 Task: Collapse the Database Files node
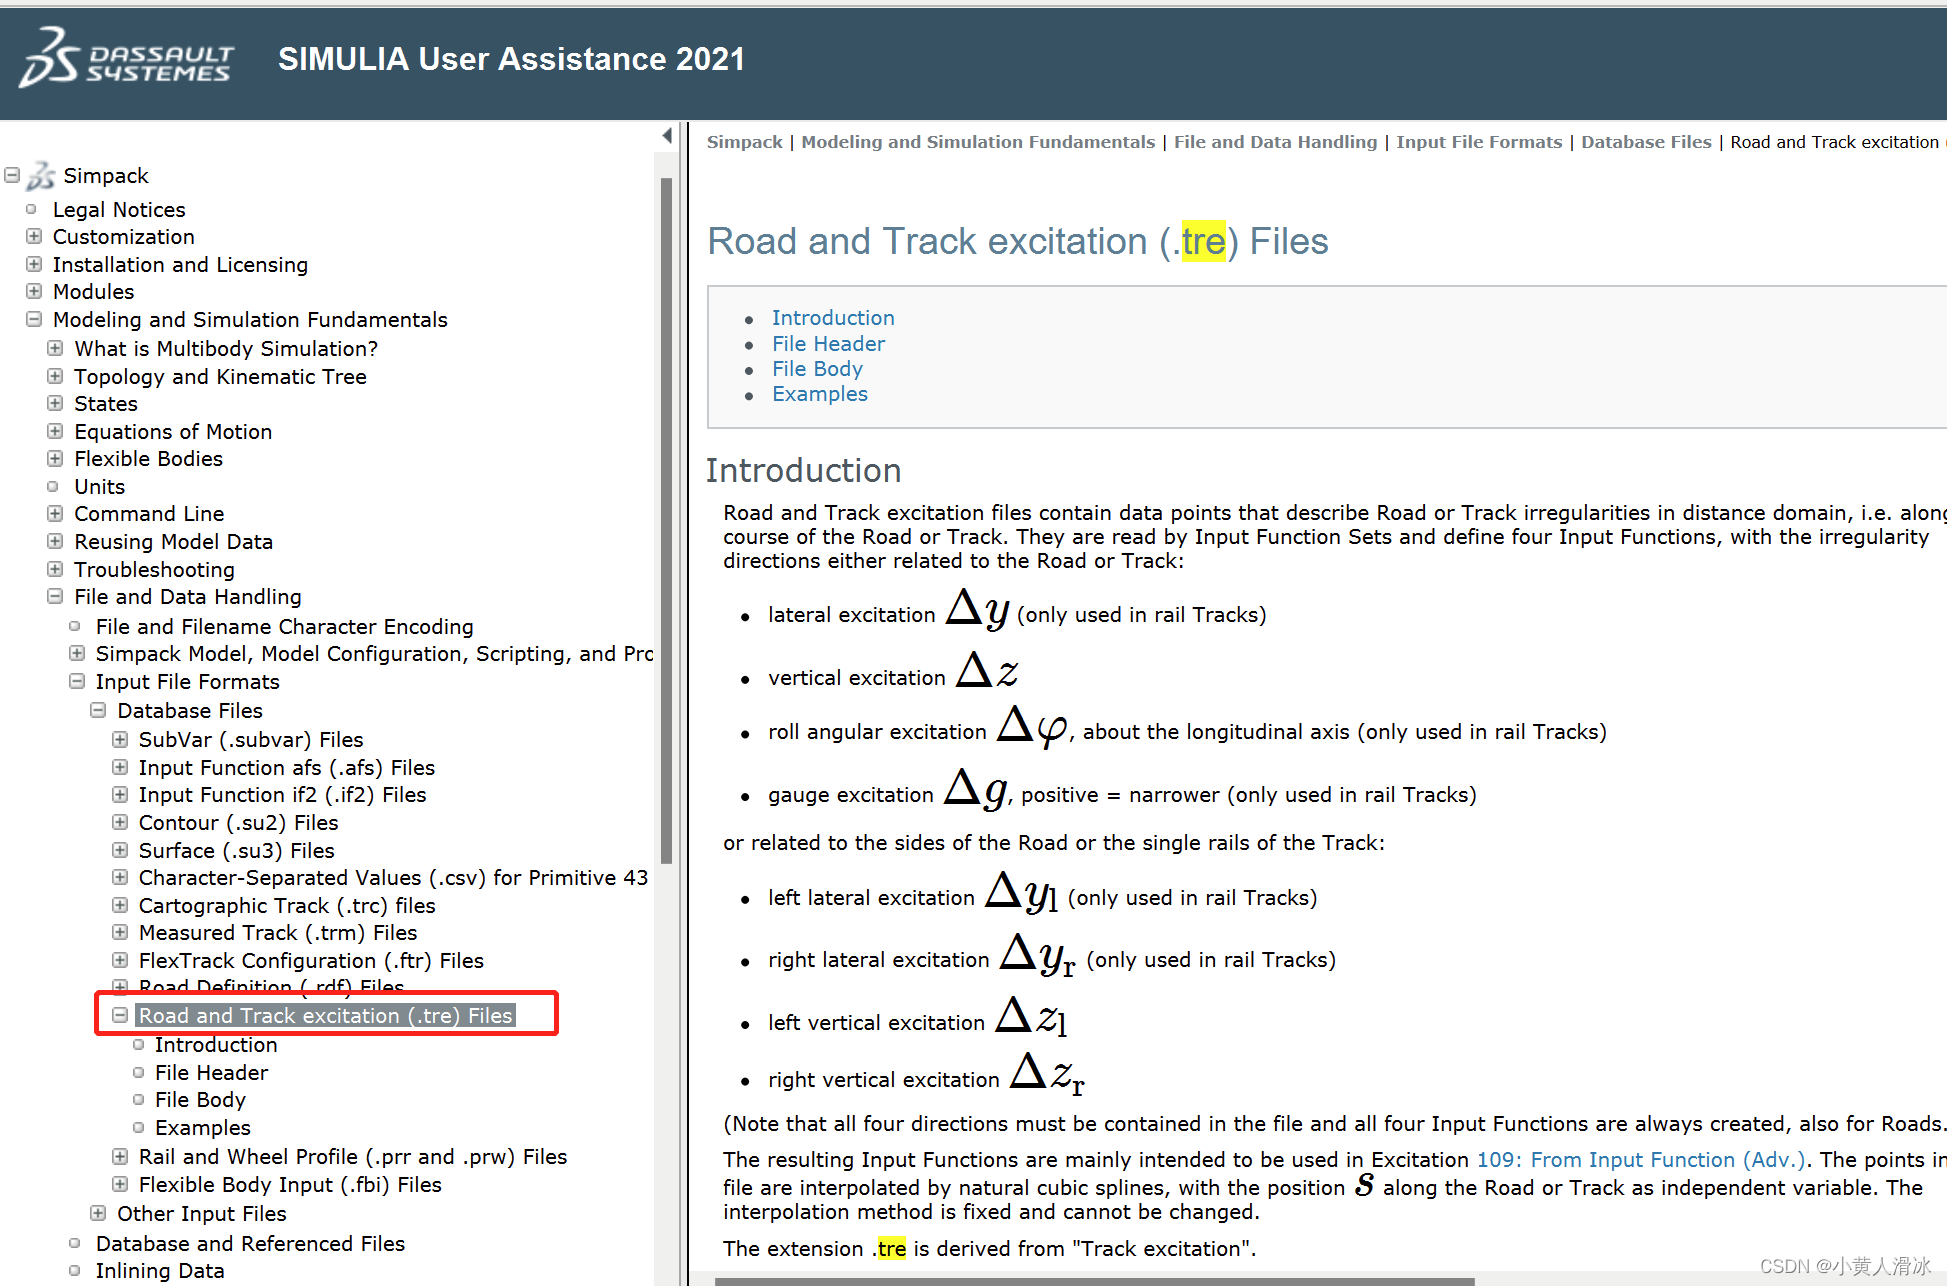tap(98, 711)
